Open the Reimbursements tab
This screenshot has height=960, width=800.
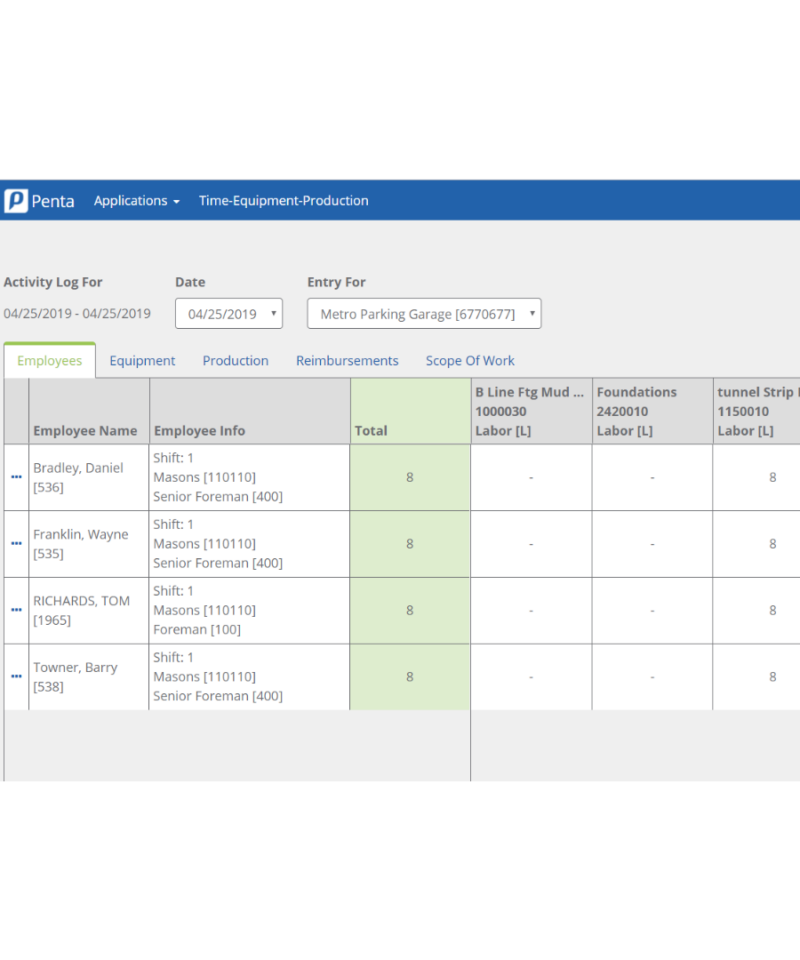347,360
